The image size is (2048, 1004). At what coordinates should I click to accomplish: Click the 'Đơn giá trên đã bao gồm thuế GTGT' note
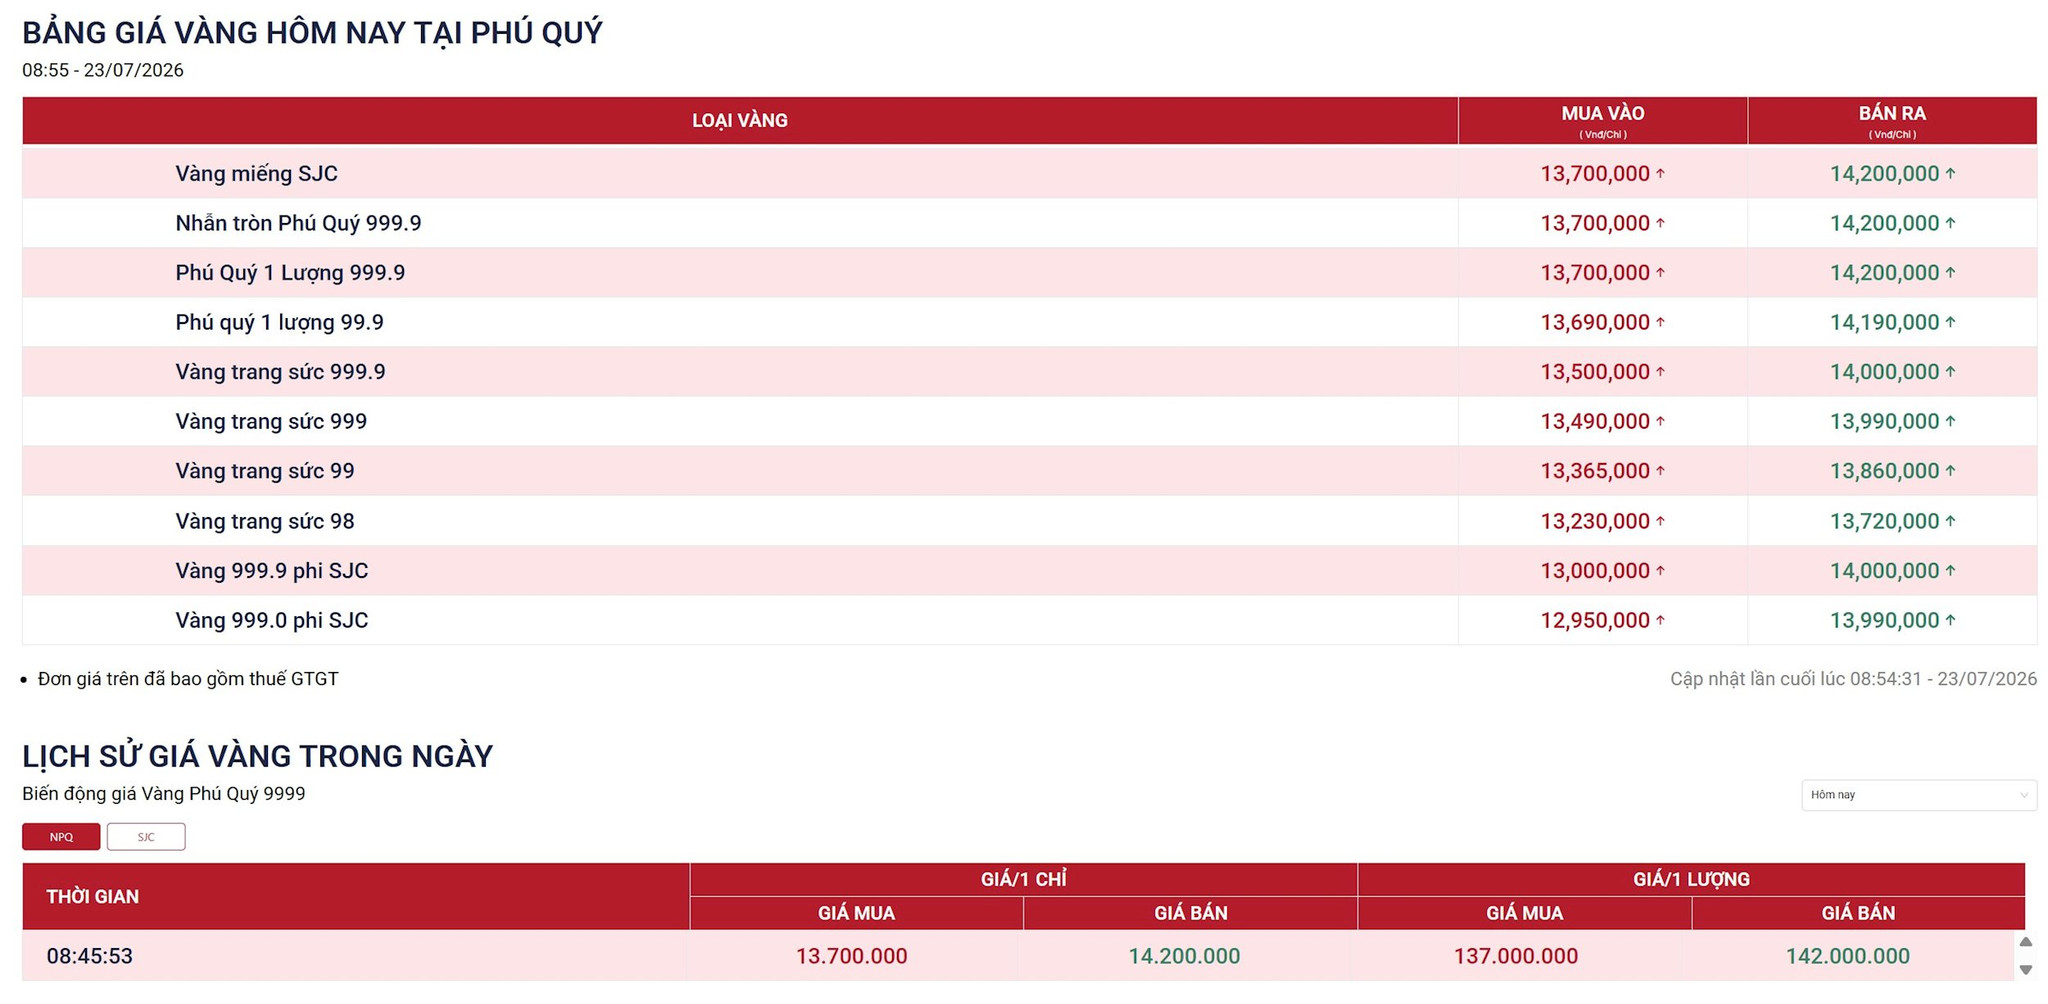[188, 679]
